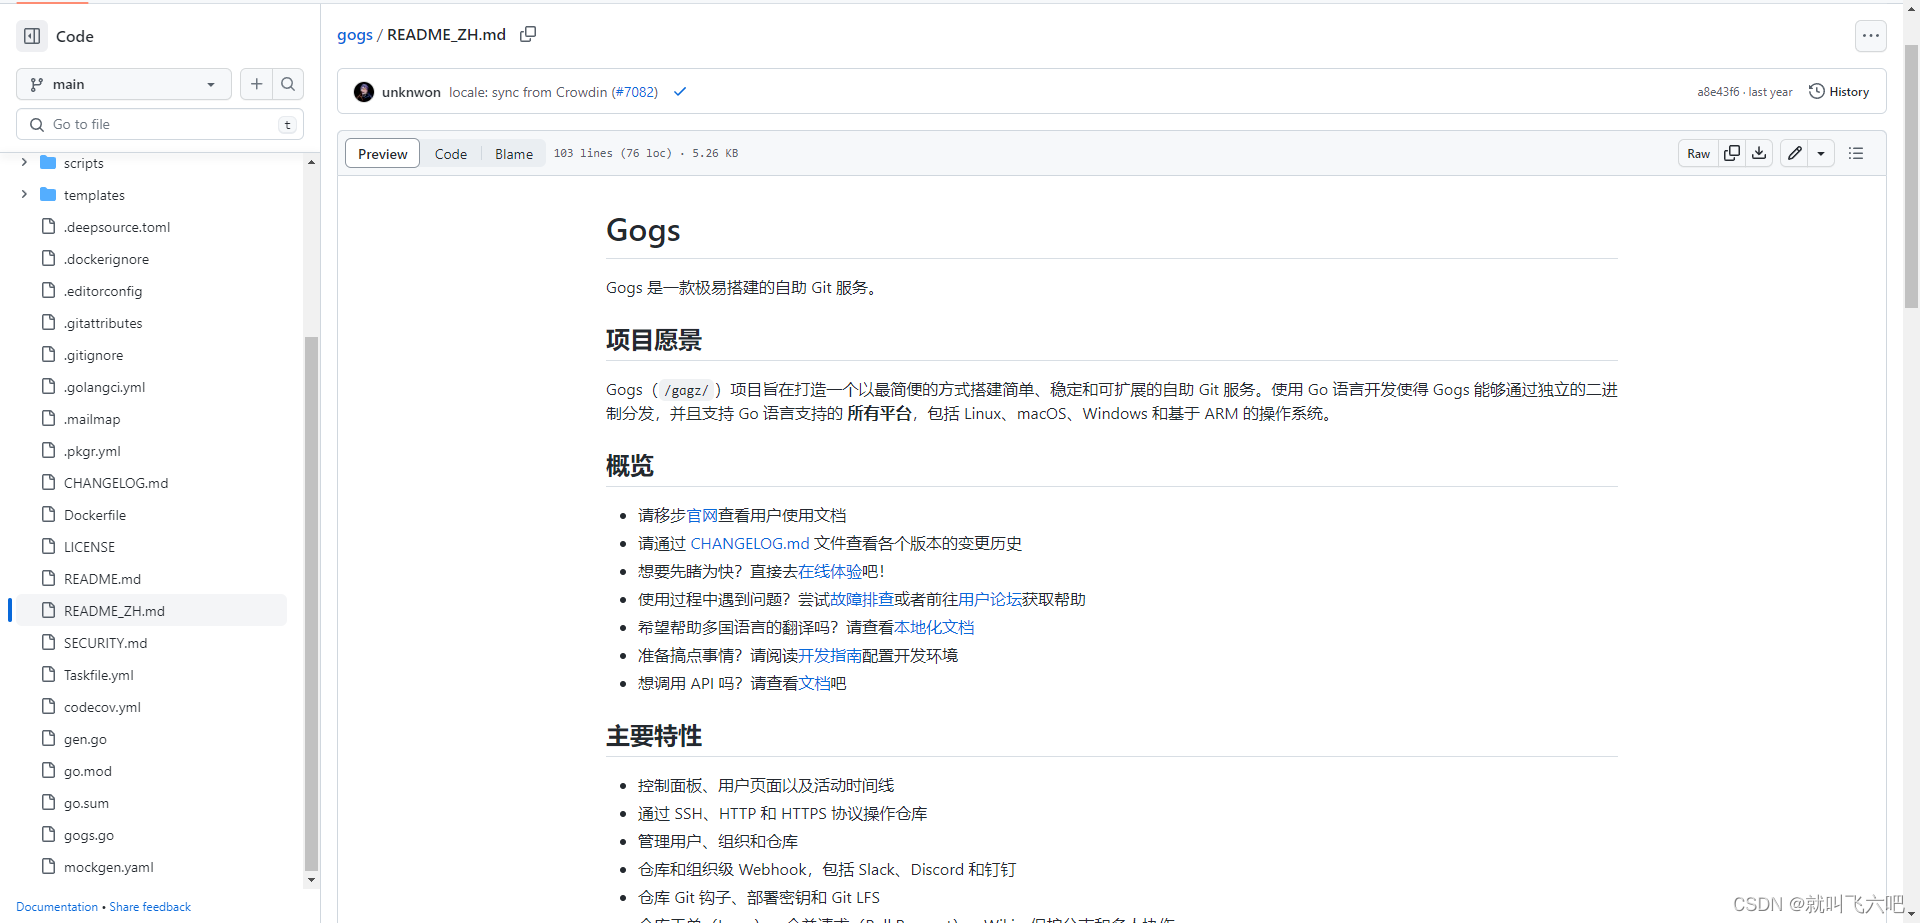Download the raw file icon
The width and height of the screenshot is (1920, 923).
(1759, 153)
